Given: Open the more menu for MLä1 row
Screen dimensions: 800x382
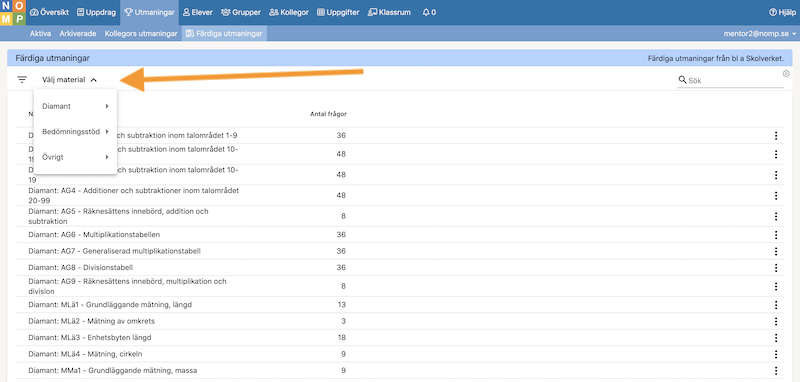Looking at the screenshot, I should [x=776, y=305].
